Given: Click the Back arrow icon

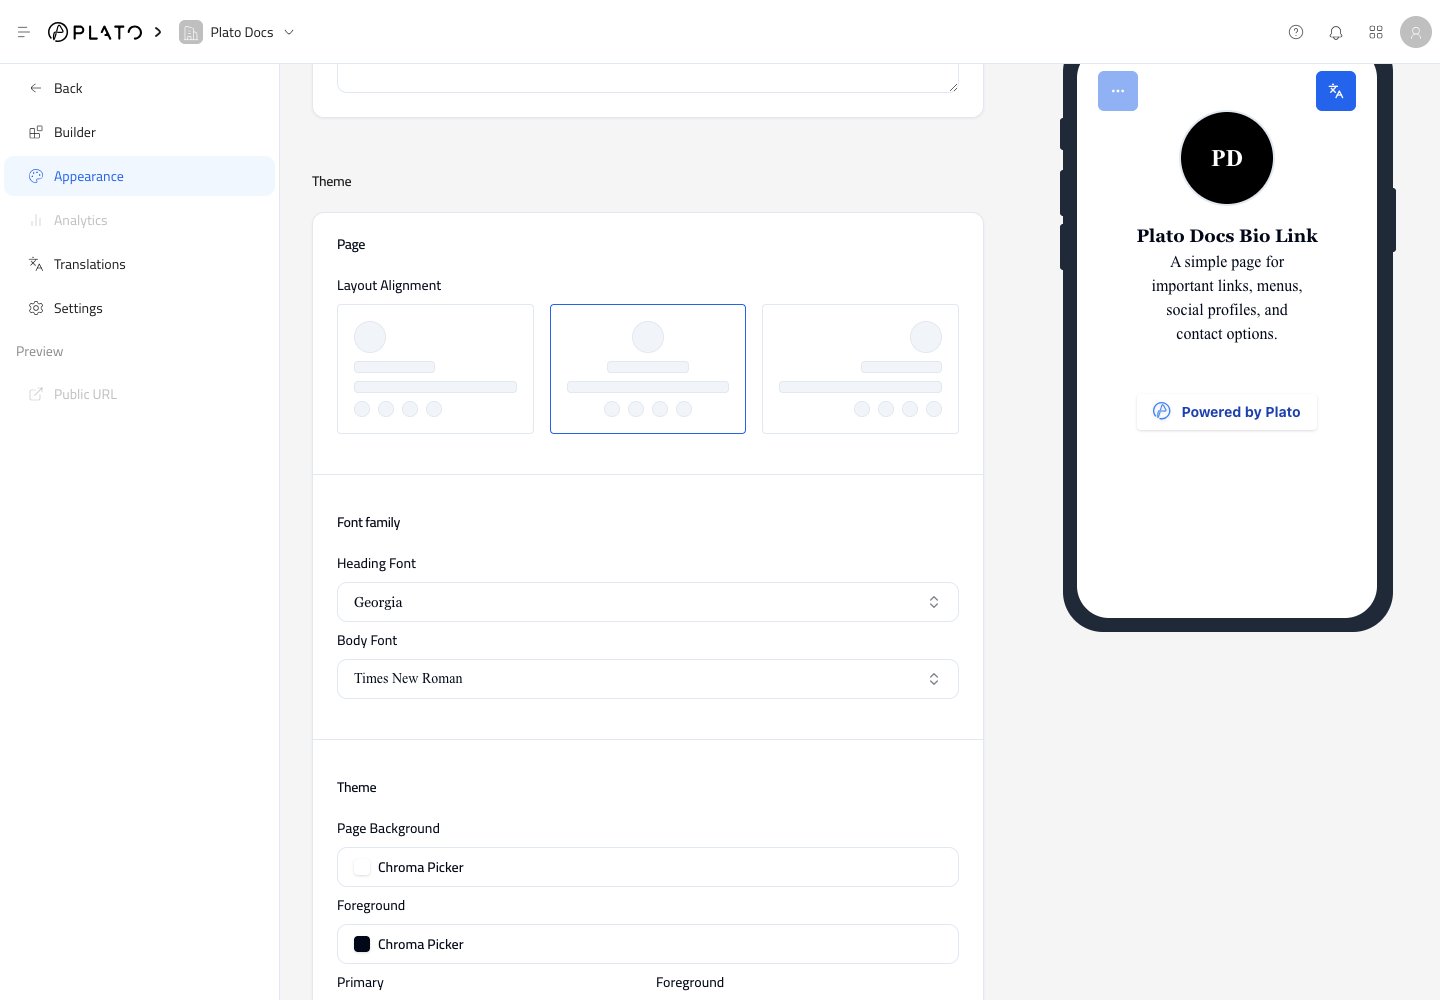Looking at the screenshot, I should (36, 88).
